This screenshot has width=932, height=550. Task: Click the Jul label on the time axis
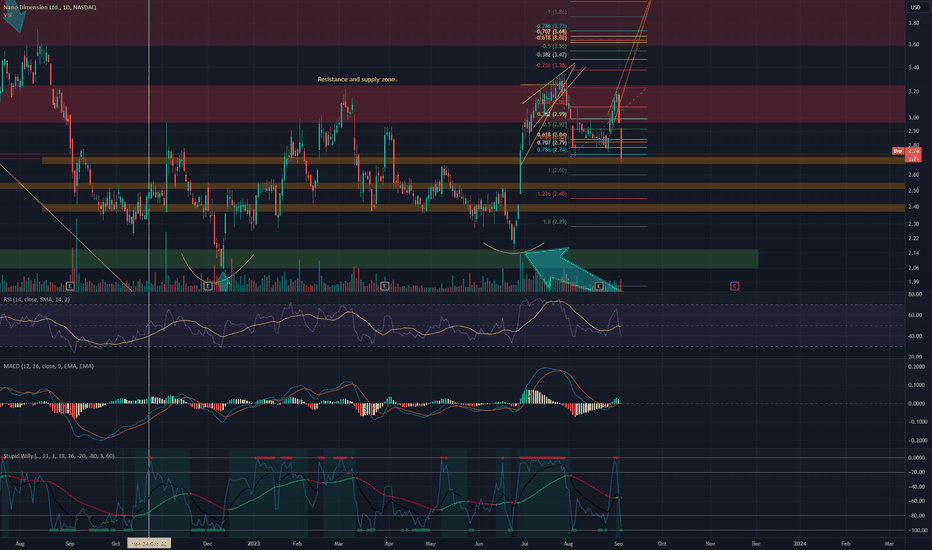click(524, 543)
